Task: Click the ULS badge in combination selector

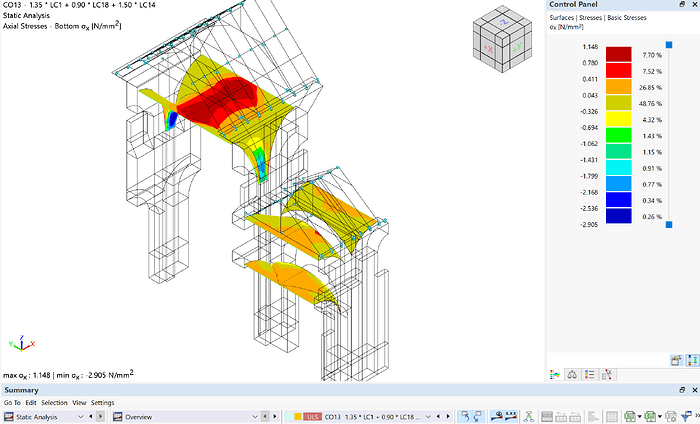Action: [312, 417]
